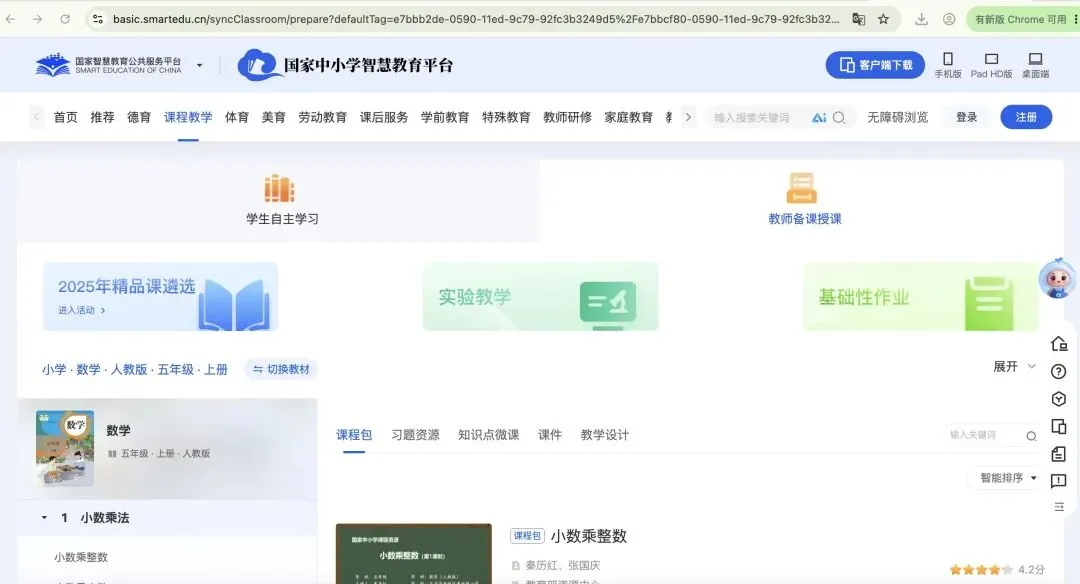Open the 美育 nav item
The image size is (1080, 584).
click(x=273, y=117)
